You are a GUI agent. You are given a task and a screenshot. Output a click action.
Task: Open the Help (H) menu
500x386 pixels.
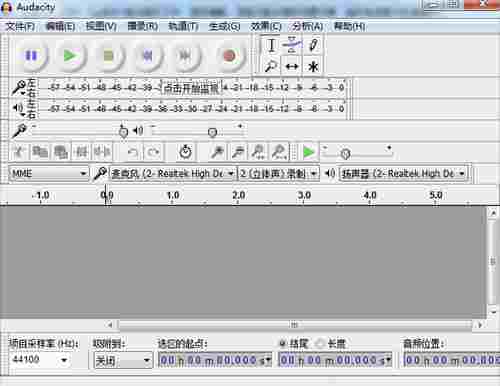(349, 26)
